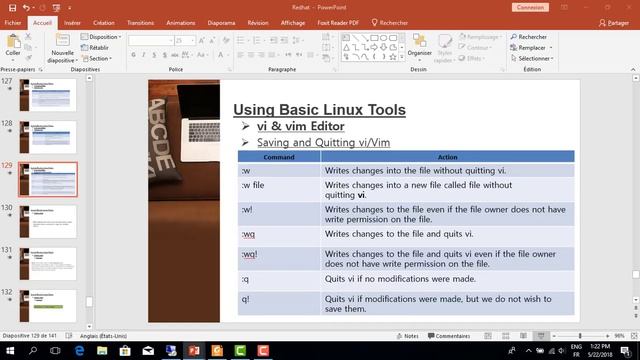Open Windows Start menu
Screen dimensions: 640x360
(10, 351)
